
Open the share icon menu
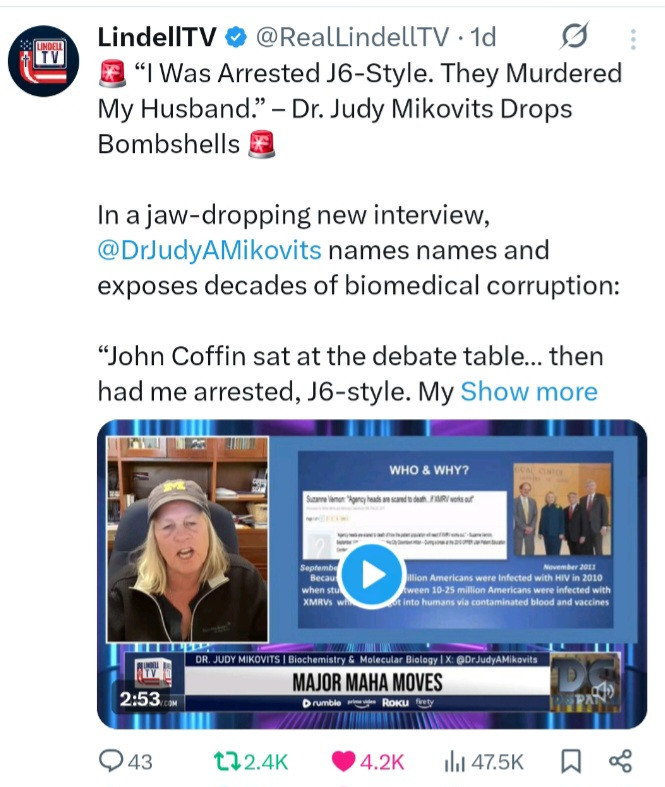coord(620,761)
